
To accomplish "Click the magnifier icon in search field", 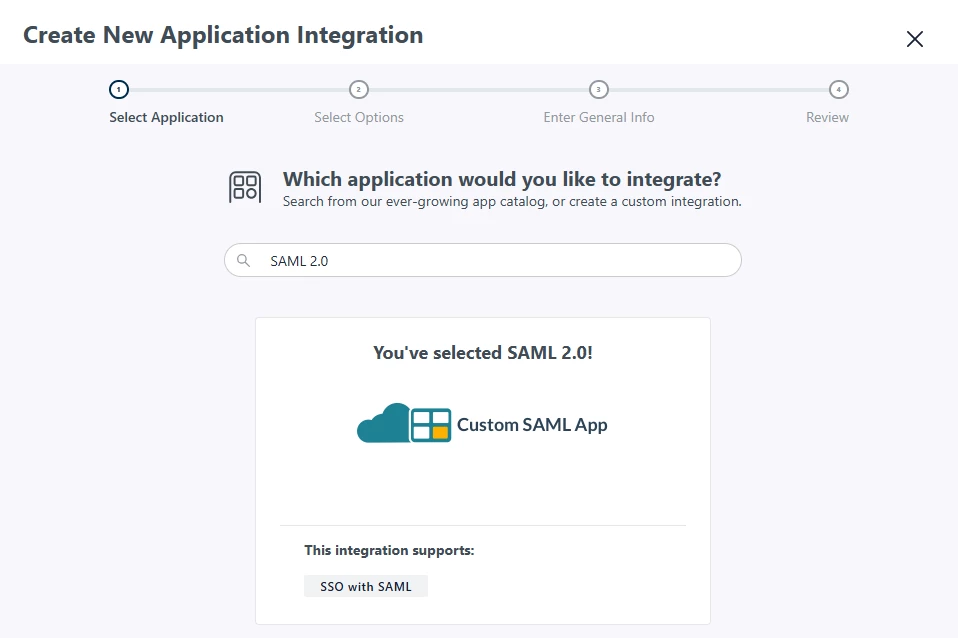I will [x=243, y=260].
